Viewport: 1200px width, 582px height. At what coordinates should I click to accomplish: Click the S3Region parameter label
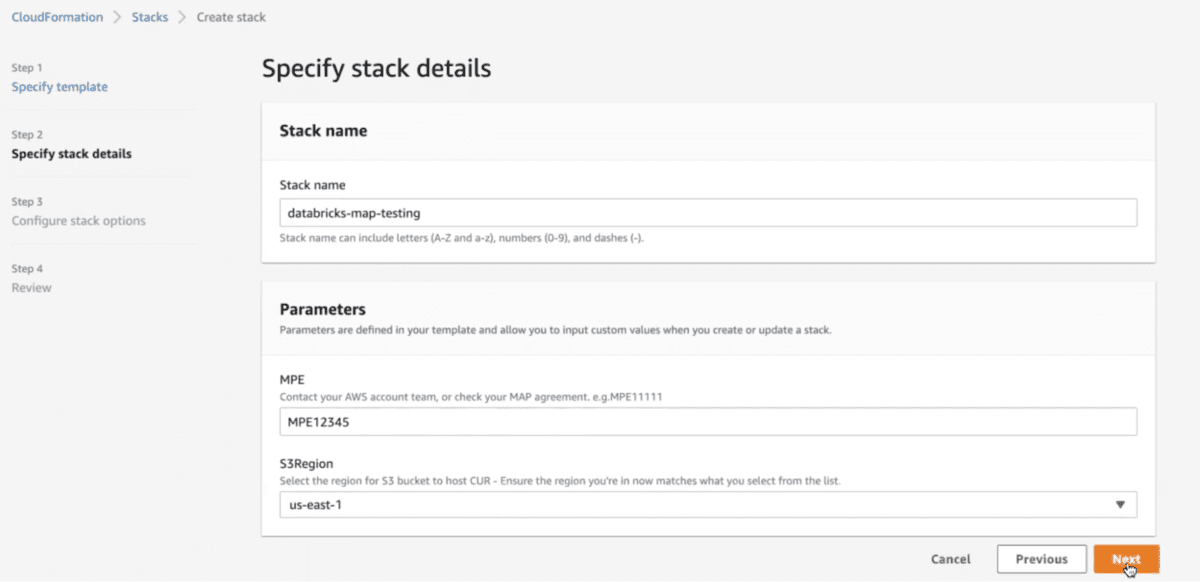307,465
